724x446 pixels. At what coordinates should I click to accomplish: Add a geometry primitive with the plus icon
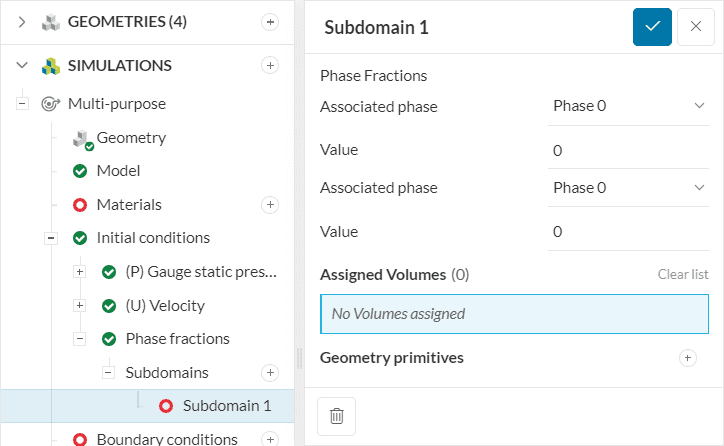click(x=687, y=358)
